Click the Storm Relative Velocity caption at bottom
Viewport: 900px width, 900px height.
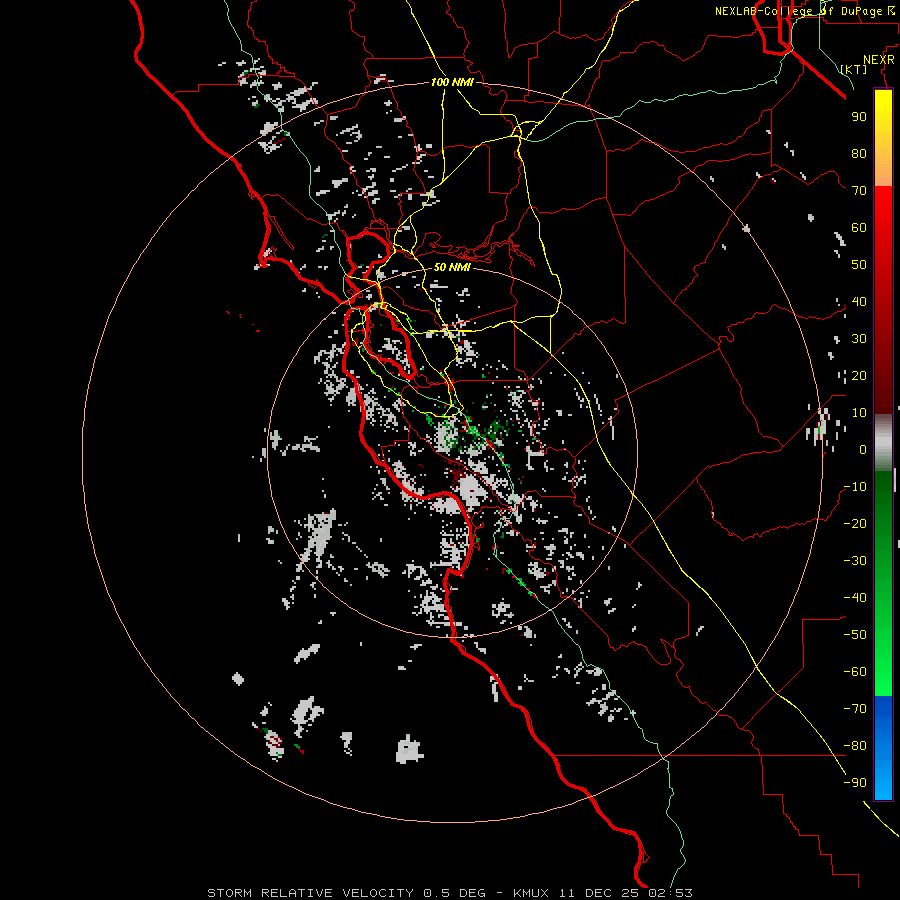click(x=449, y=893)
